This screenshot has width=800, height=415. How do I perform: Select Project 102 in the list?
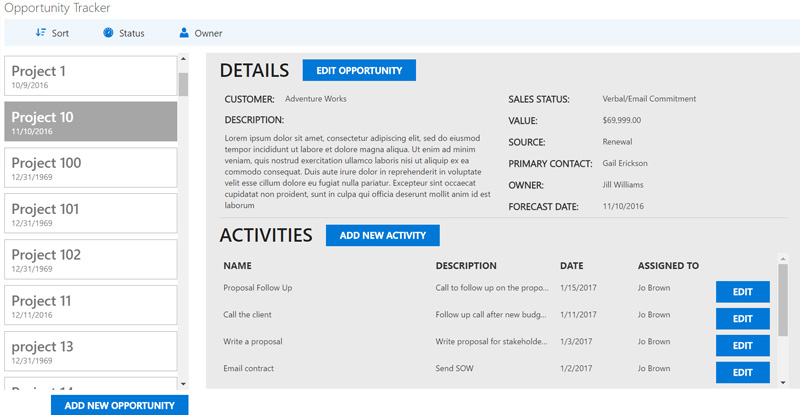(91, 259)
